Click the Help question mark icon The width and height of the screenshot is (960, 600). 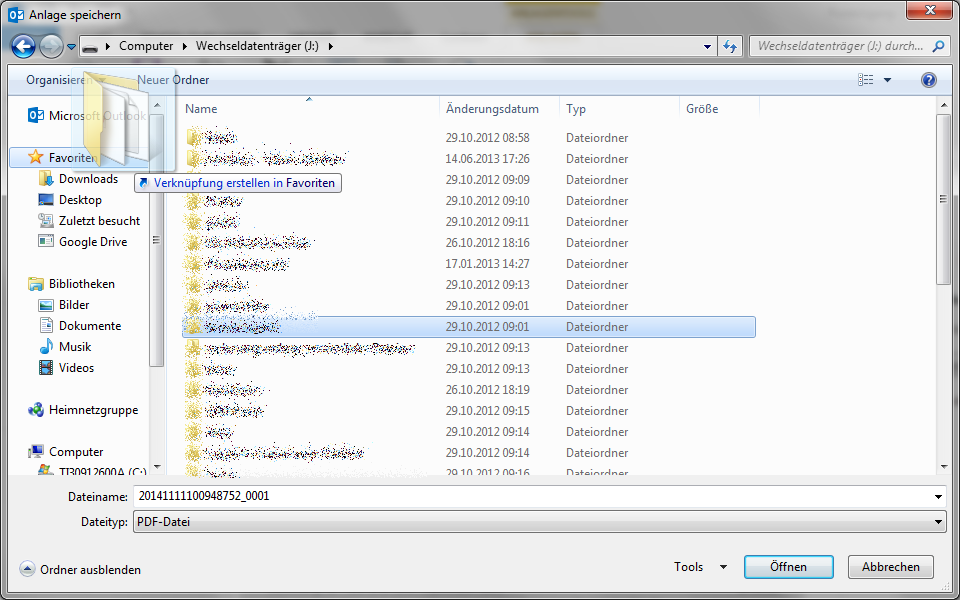(x=928, y=80)
